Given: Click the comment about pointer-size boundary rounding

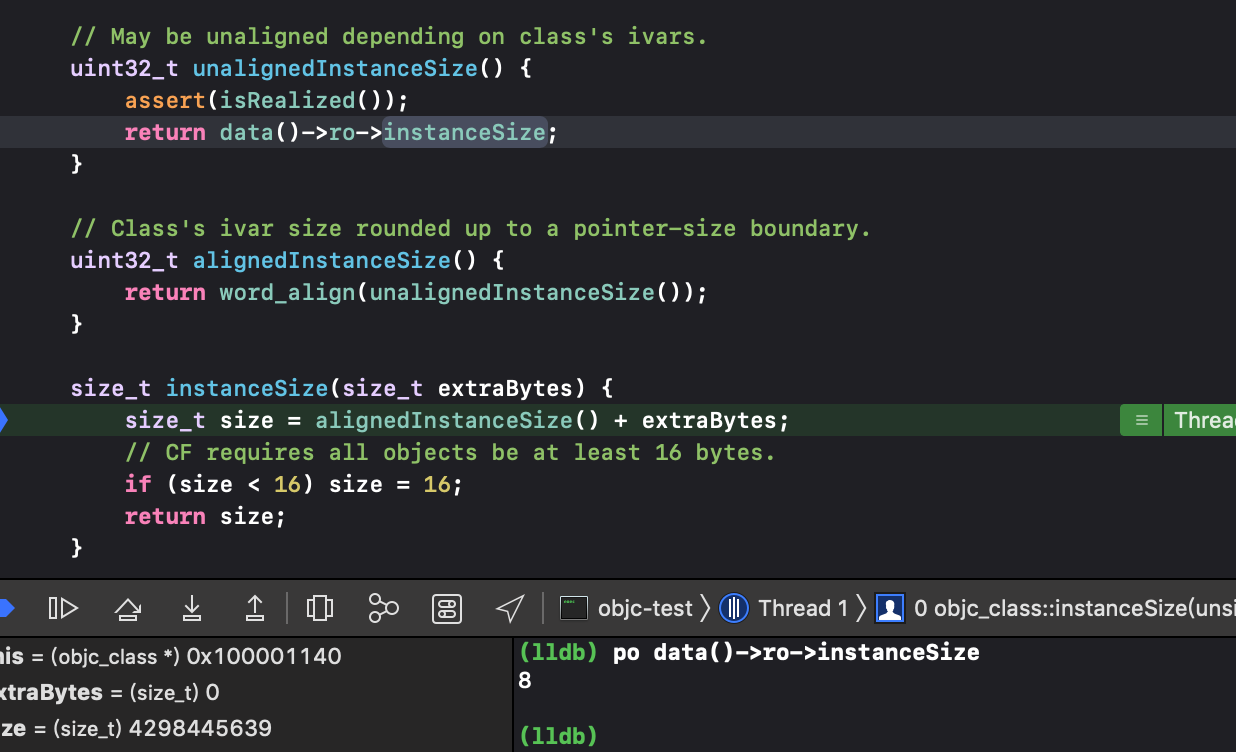Looking at the screenshot, I should tap(471, 229).
